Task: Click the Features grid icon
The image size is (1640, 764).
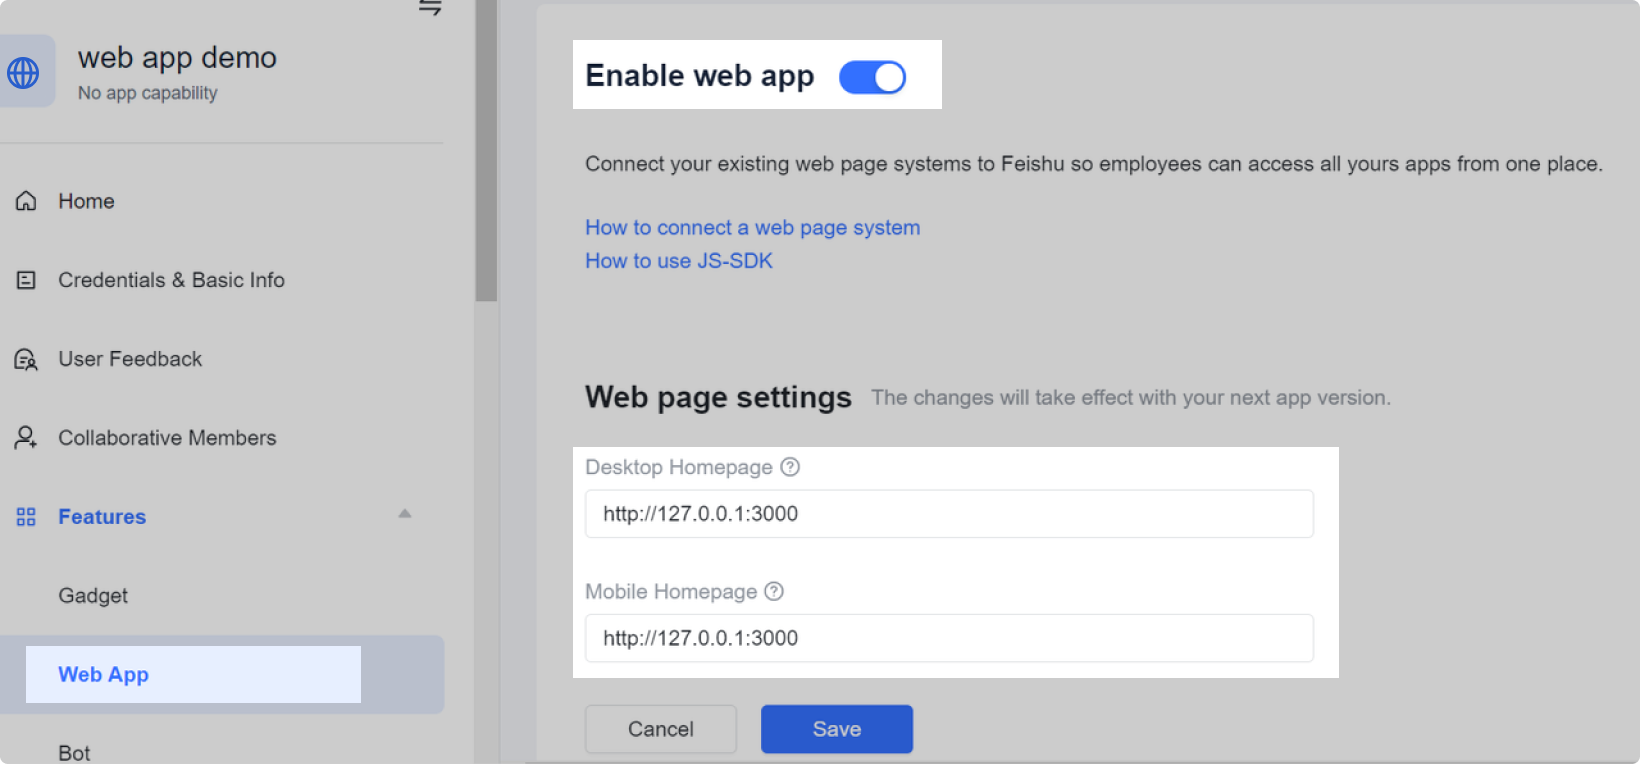Action: pos(26,517)
